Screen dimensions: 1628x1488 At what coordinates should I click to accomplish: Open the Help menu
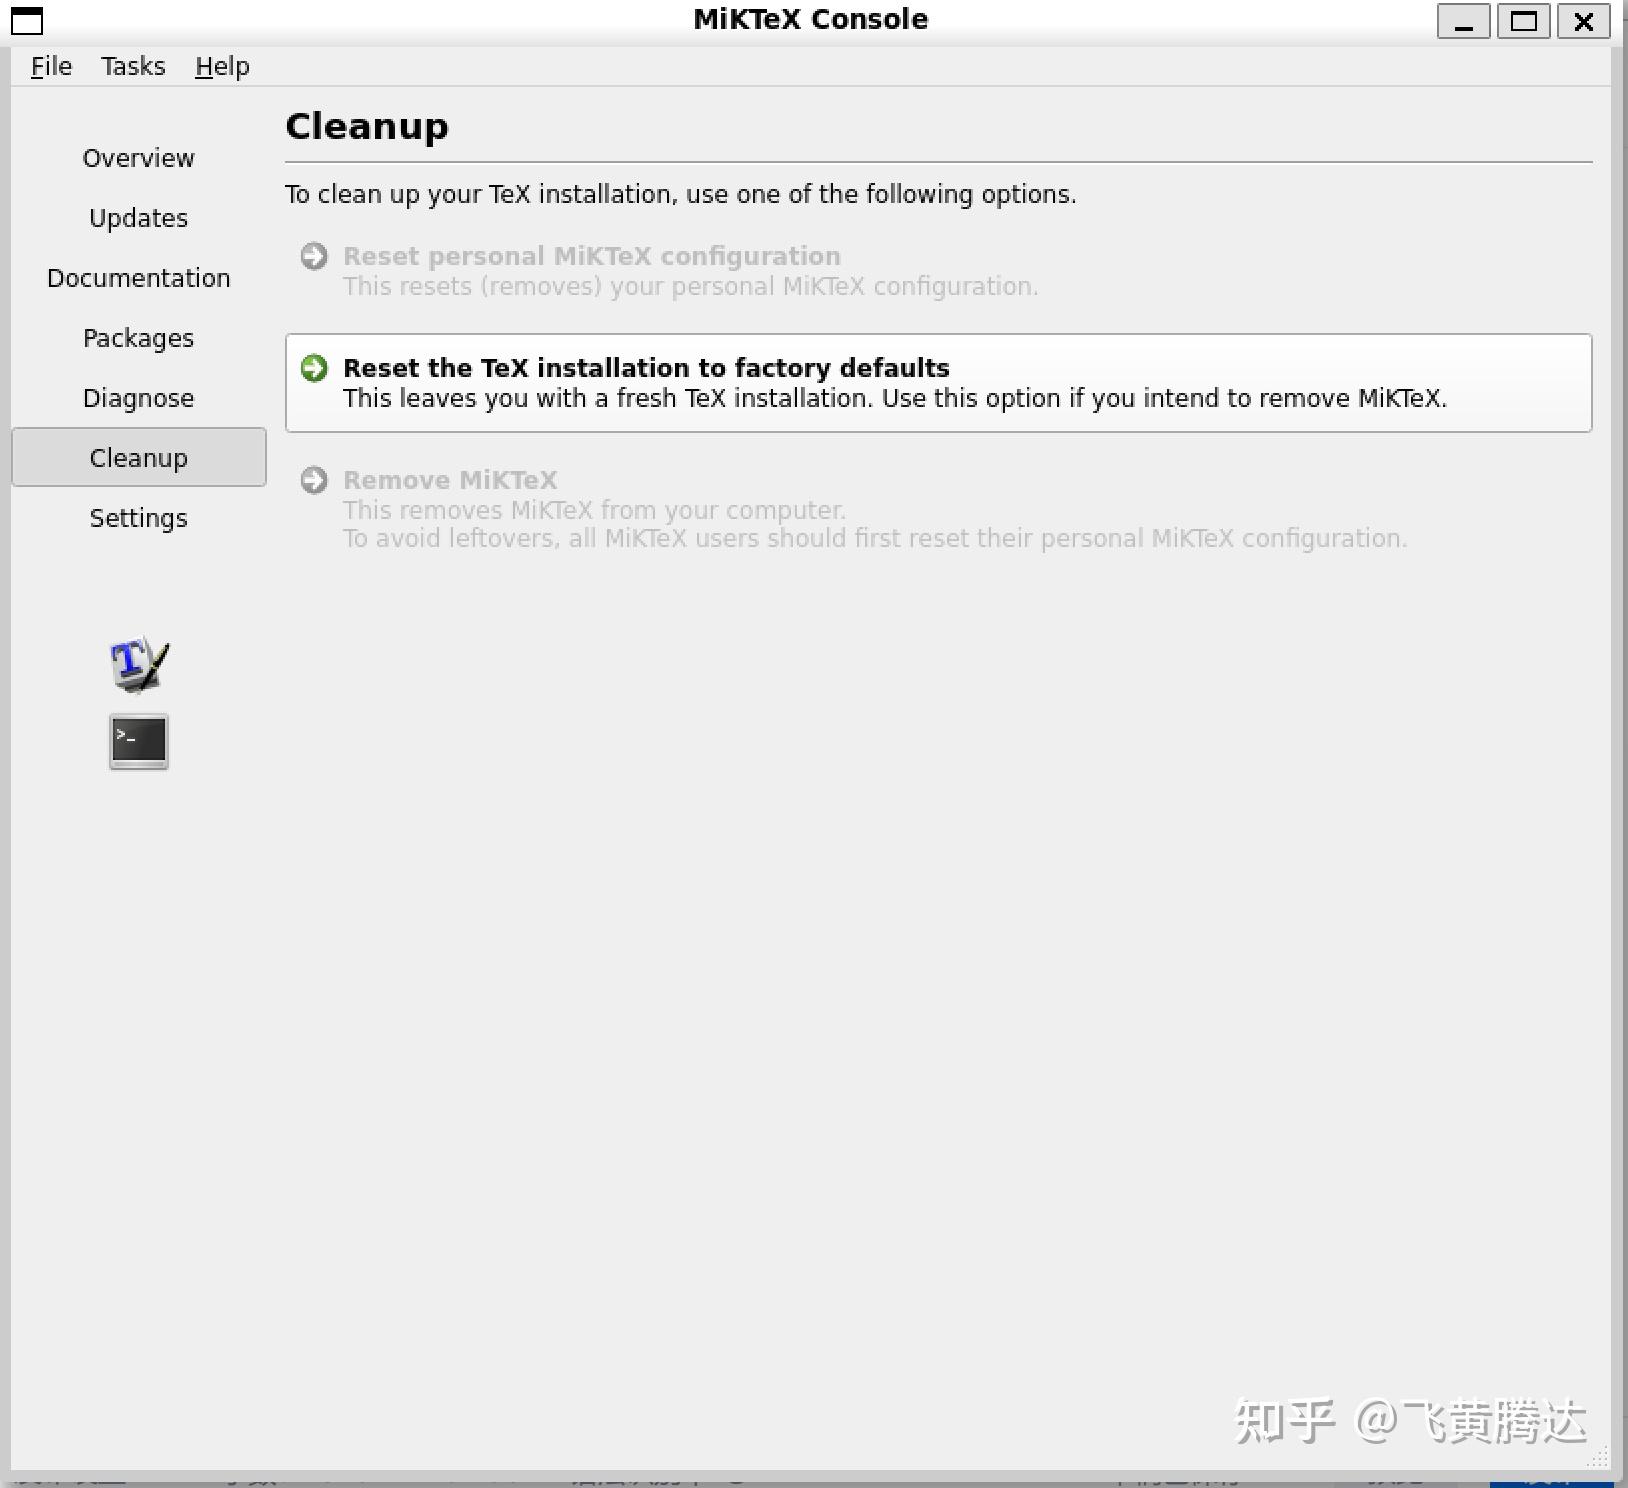[x=222, y=66]
